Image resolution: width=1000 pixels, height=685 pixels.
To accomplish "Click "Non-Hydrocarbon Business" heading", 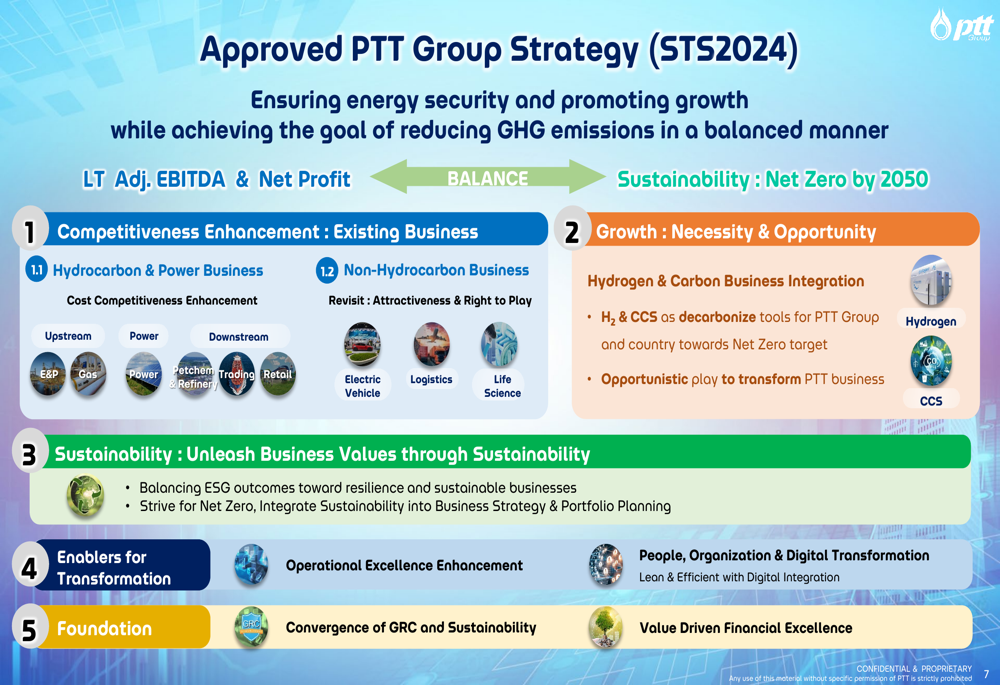I will (436, 270).
